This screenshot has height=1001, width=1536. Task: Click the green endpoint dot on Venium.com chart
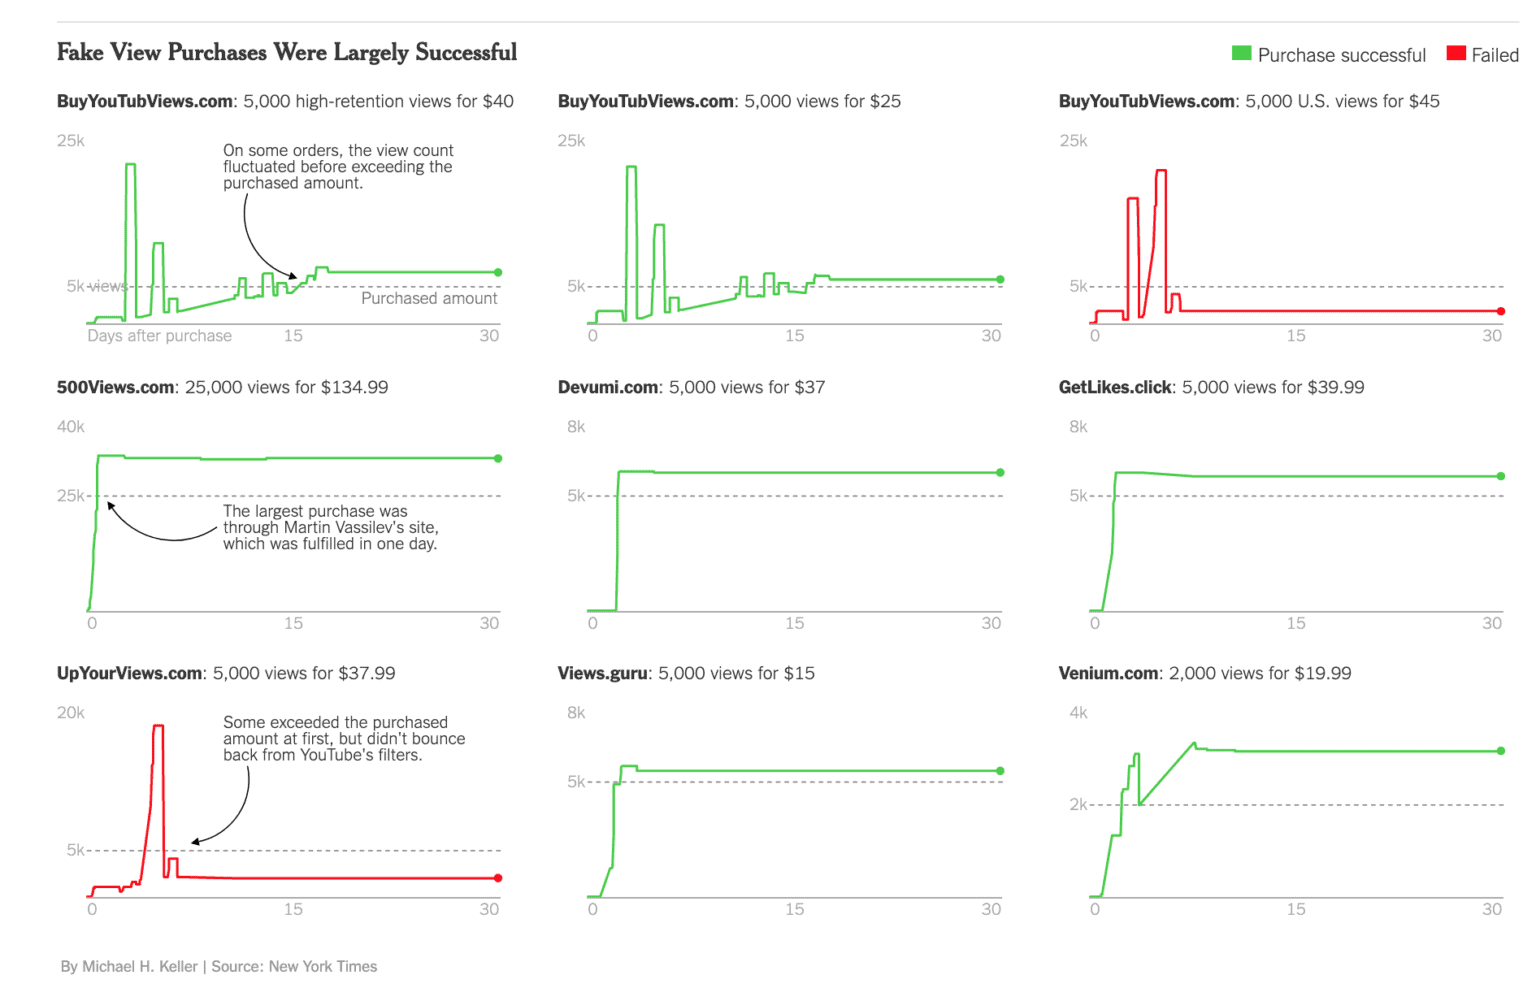[1501, 751]
